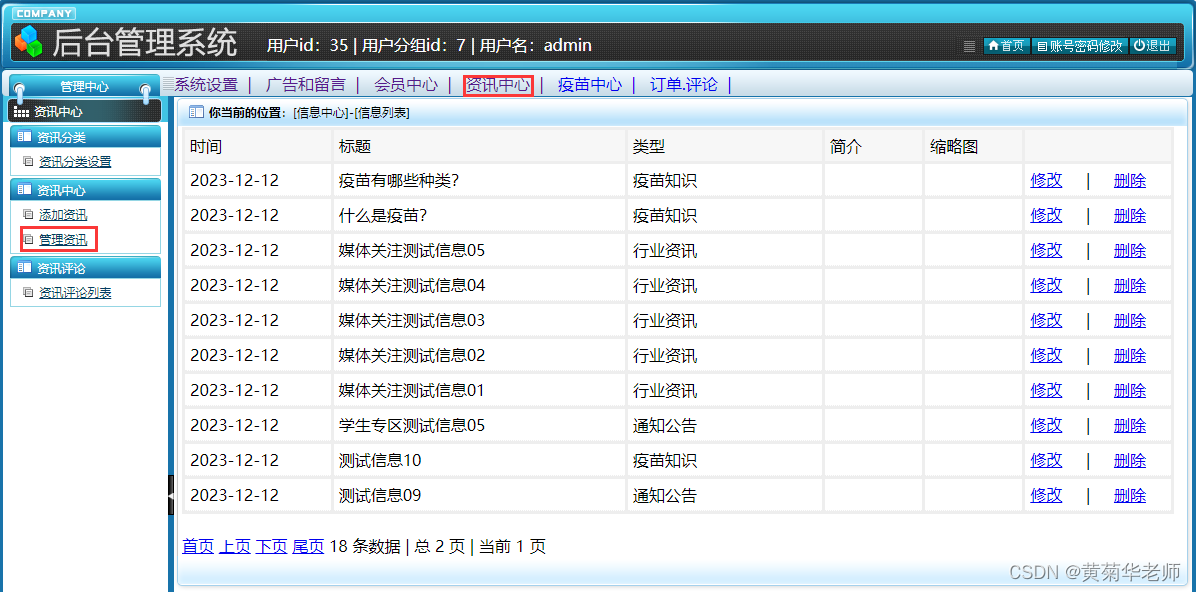Click 删除 for 测试信息10

pos(1130,461)
